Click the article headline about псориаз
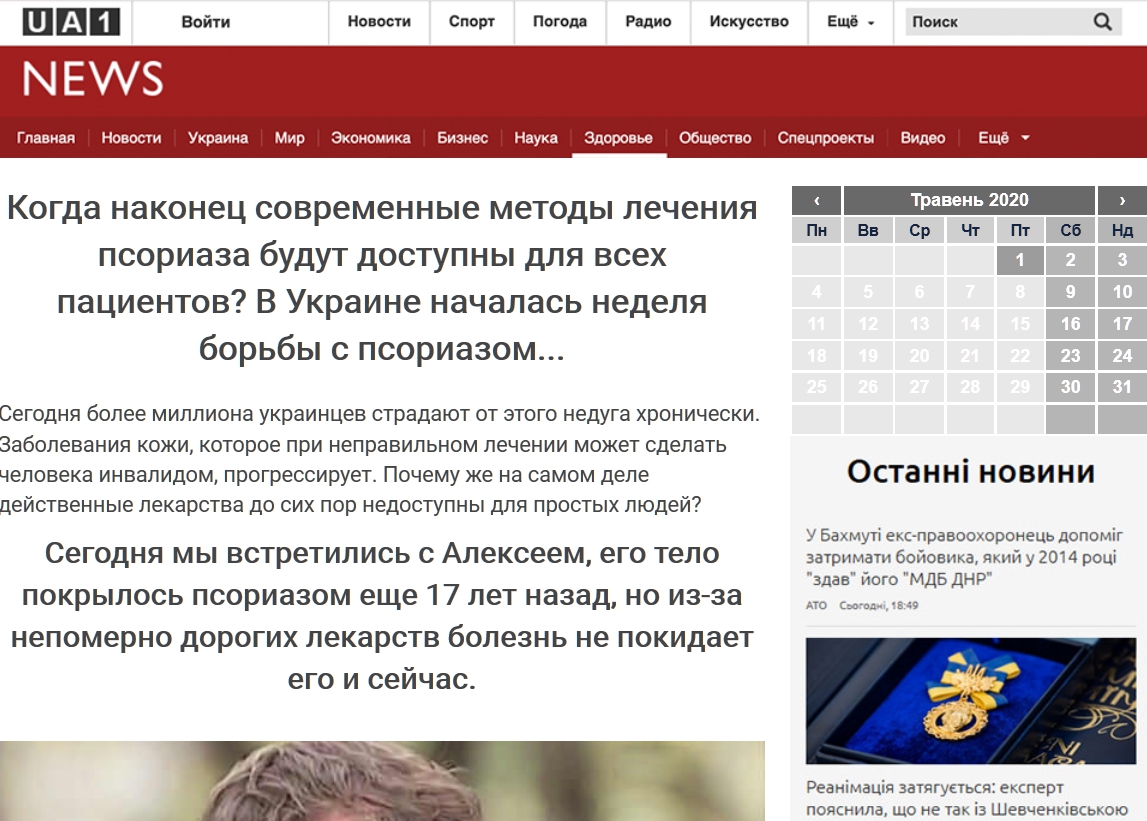 click(382, 278)
